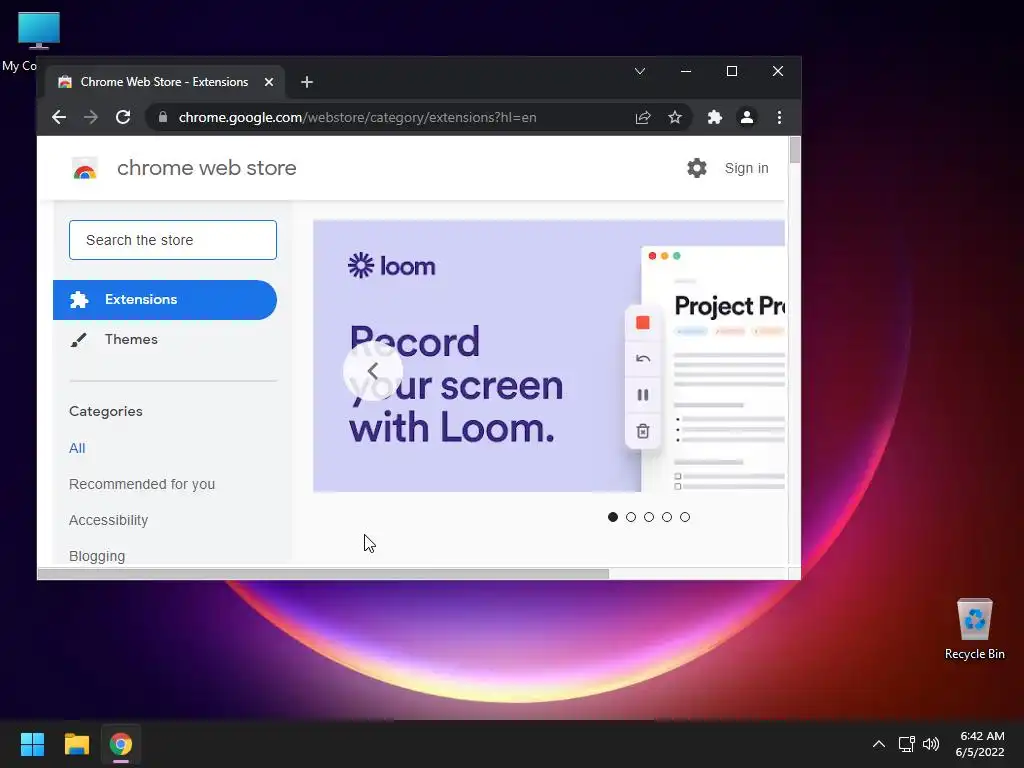Close the Chrome Web Store tab

268,82
